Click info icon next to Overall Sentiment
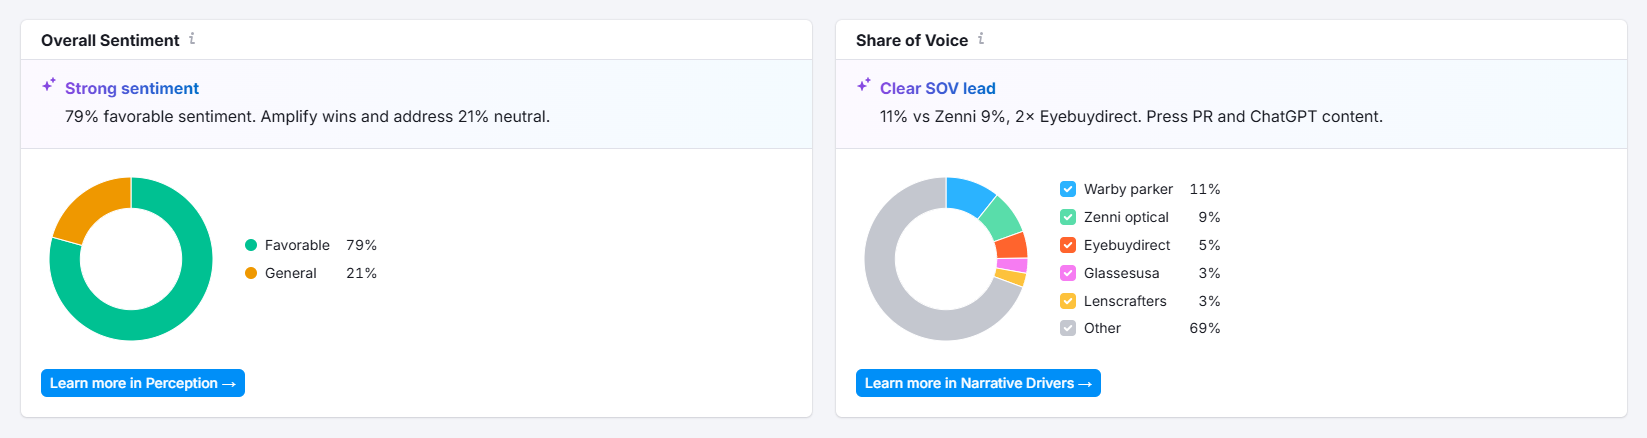1647x438 pixels. 192,39
